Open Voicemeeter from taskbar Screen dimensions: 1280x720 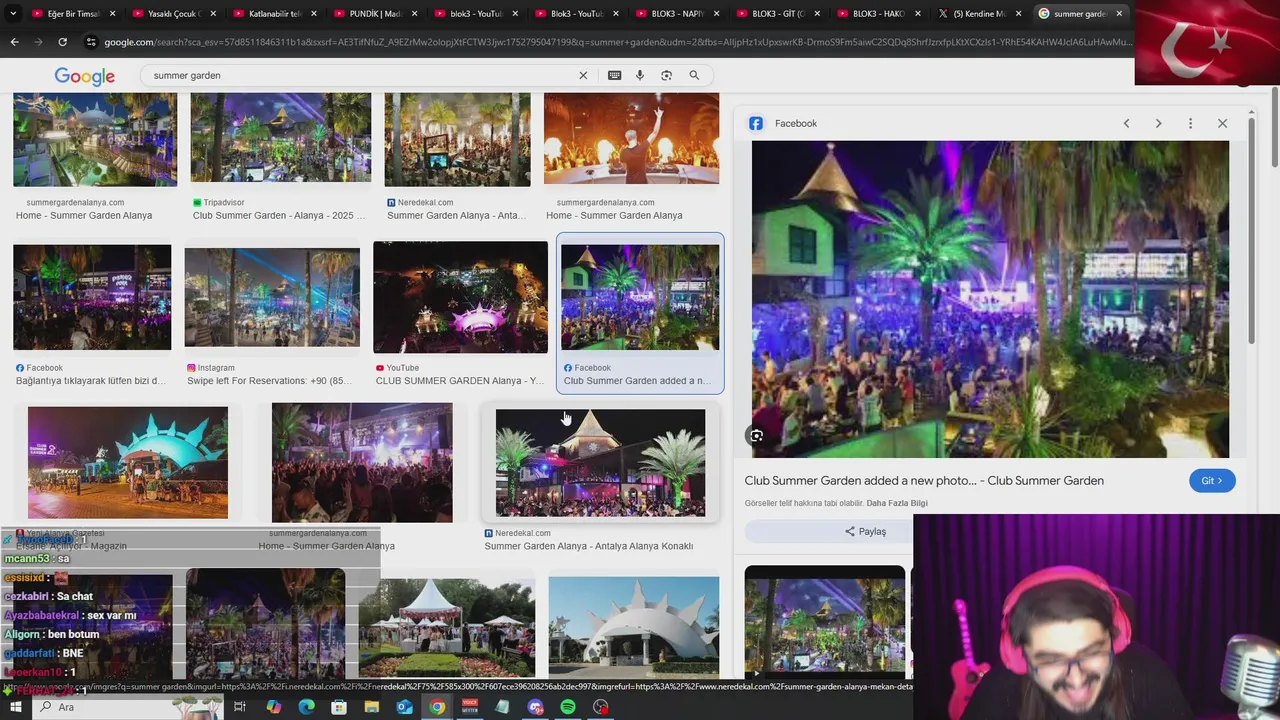click(470, 707)
